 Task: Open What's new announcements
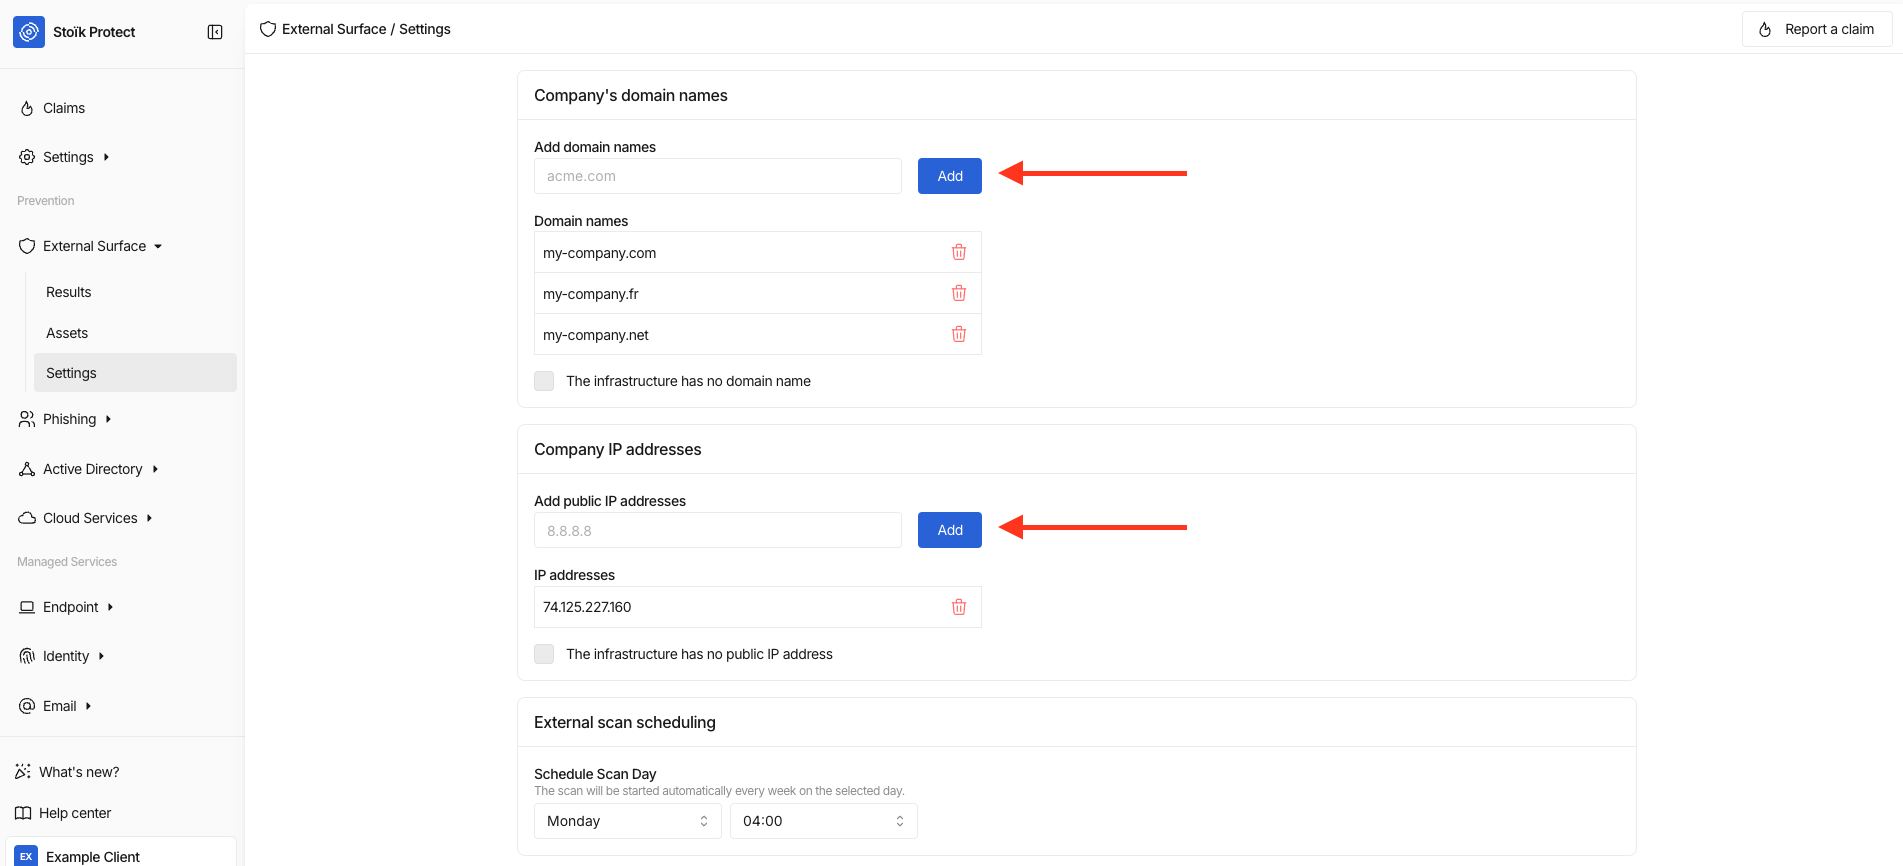click(78, 772)
